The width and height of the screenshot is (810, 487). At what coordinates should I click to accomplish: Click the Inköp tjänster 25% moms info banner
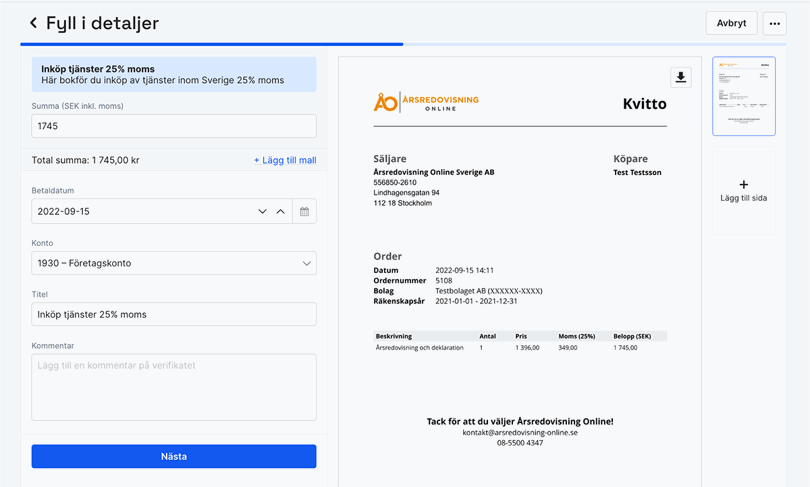point(173,75)
